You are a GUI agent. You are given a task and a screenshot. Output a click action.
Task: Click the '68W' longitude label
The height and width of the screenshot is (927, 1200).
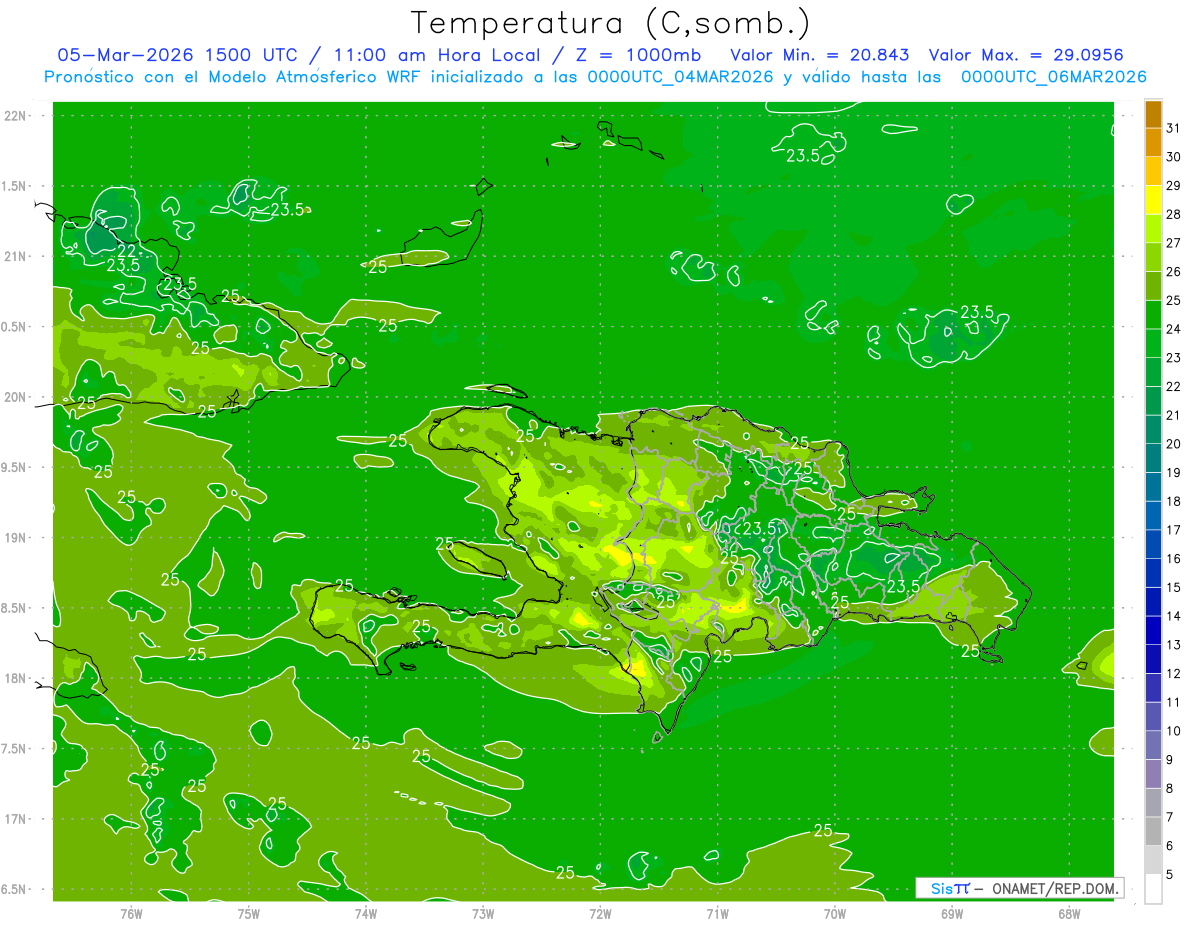tap(1069, 914)
